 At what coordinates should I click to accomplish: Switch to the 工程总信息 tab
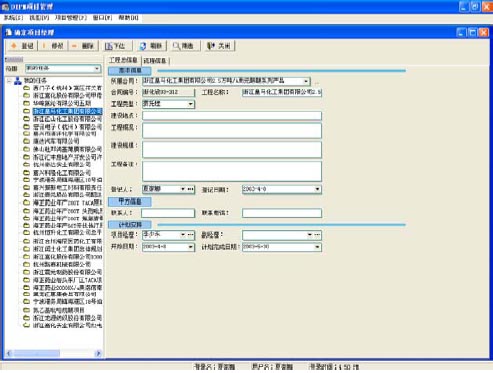coord(123,60)
